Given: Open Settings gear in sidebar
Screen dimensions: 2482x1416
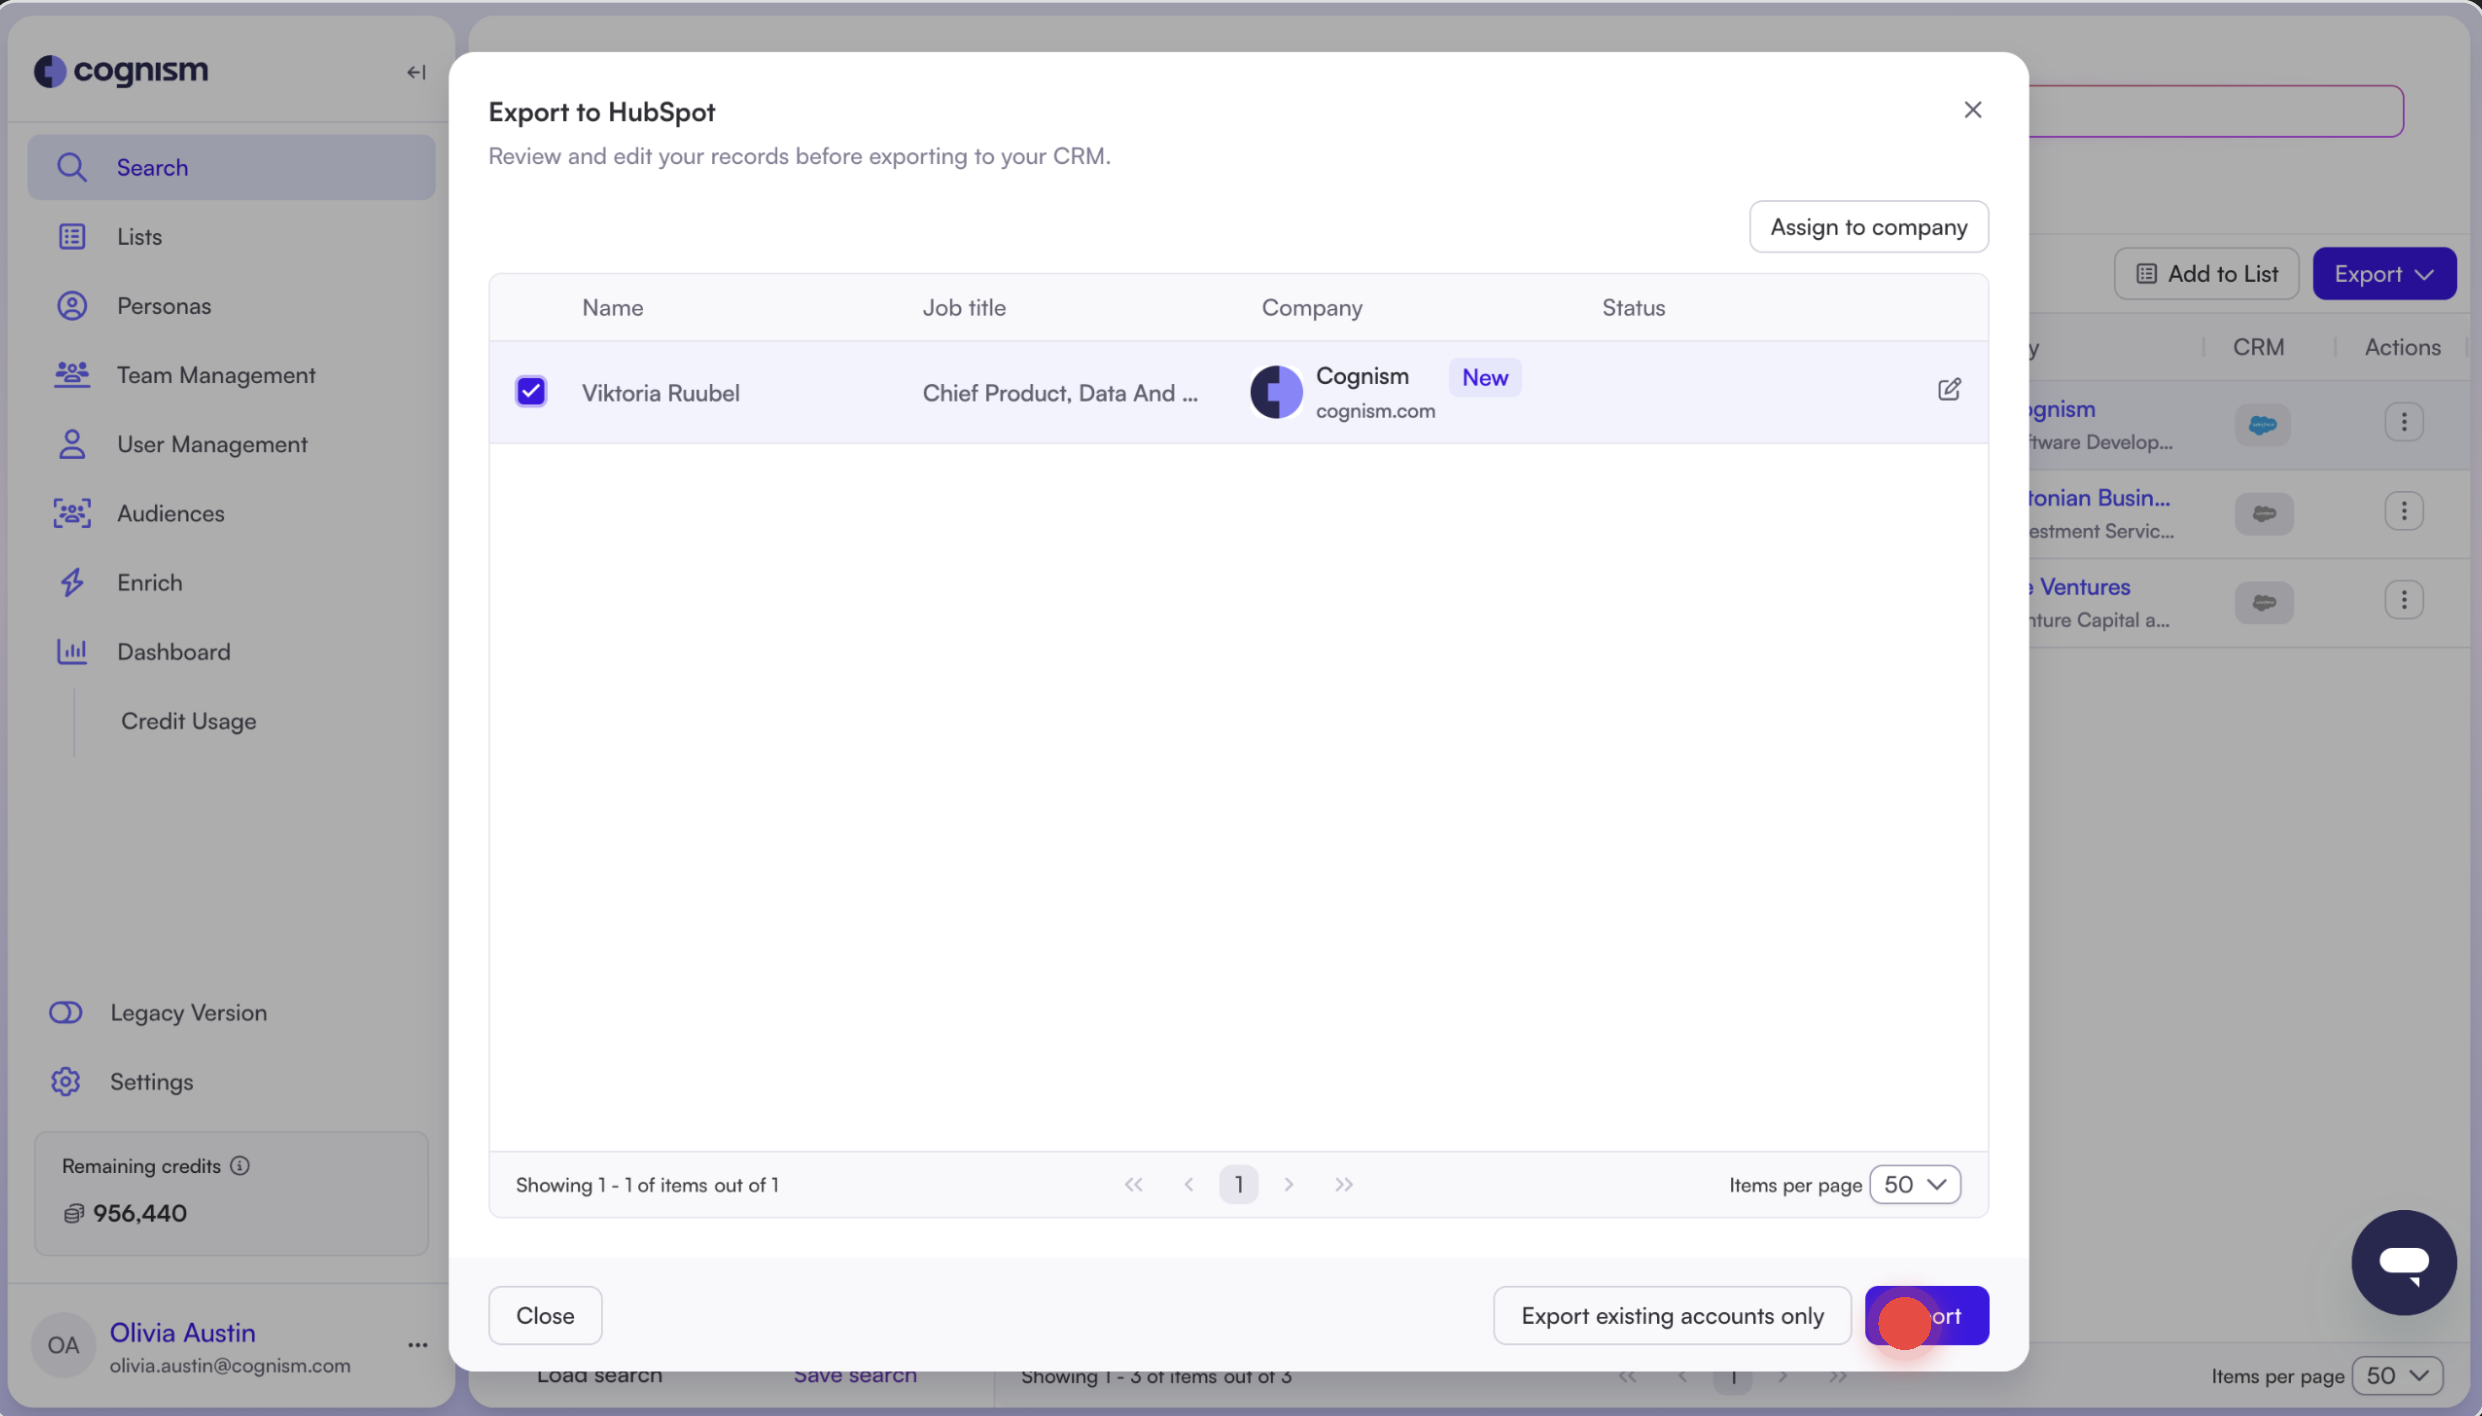Looking at the screenshot, I should [x=66, y=1081].
